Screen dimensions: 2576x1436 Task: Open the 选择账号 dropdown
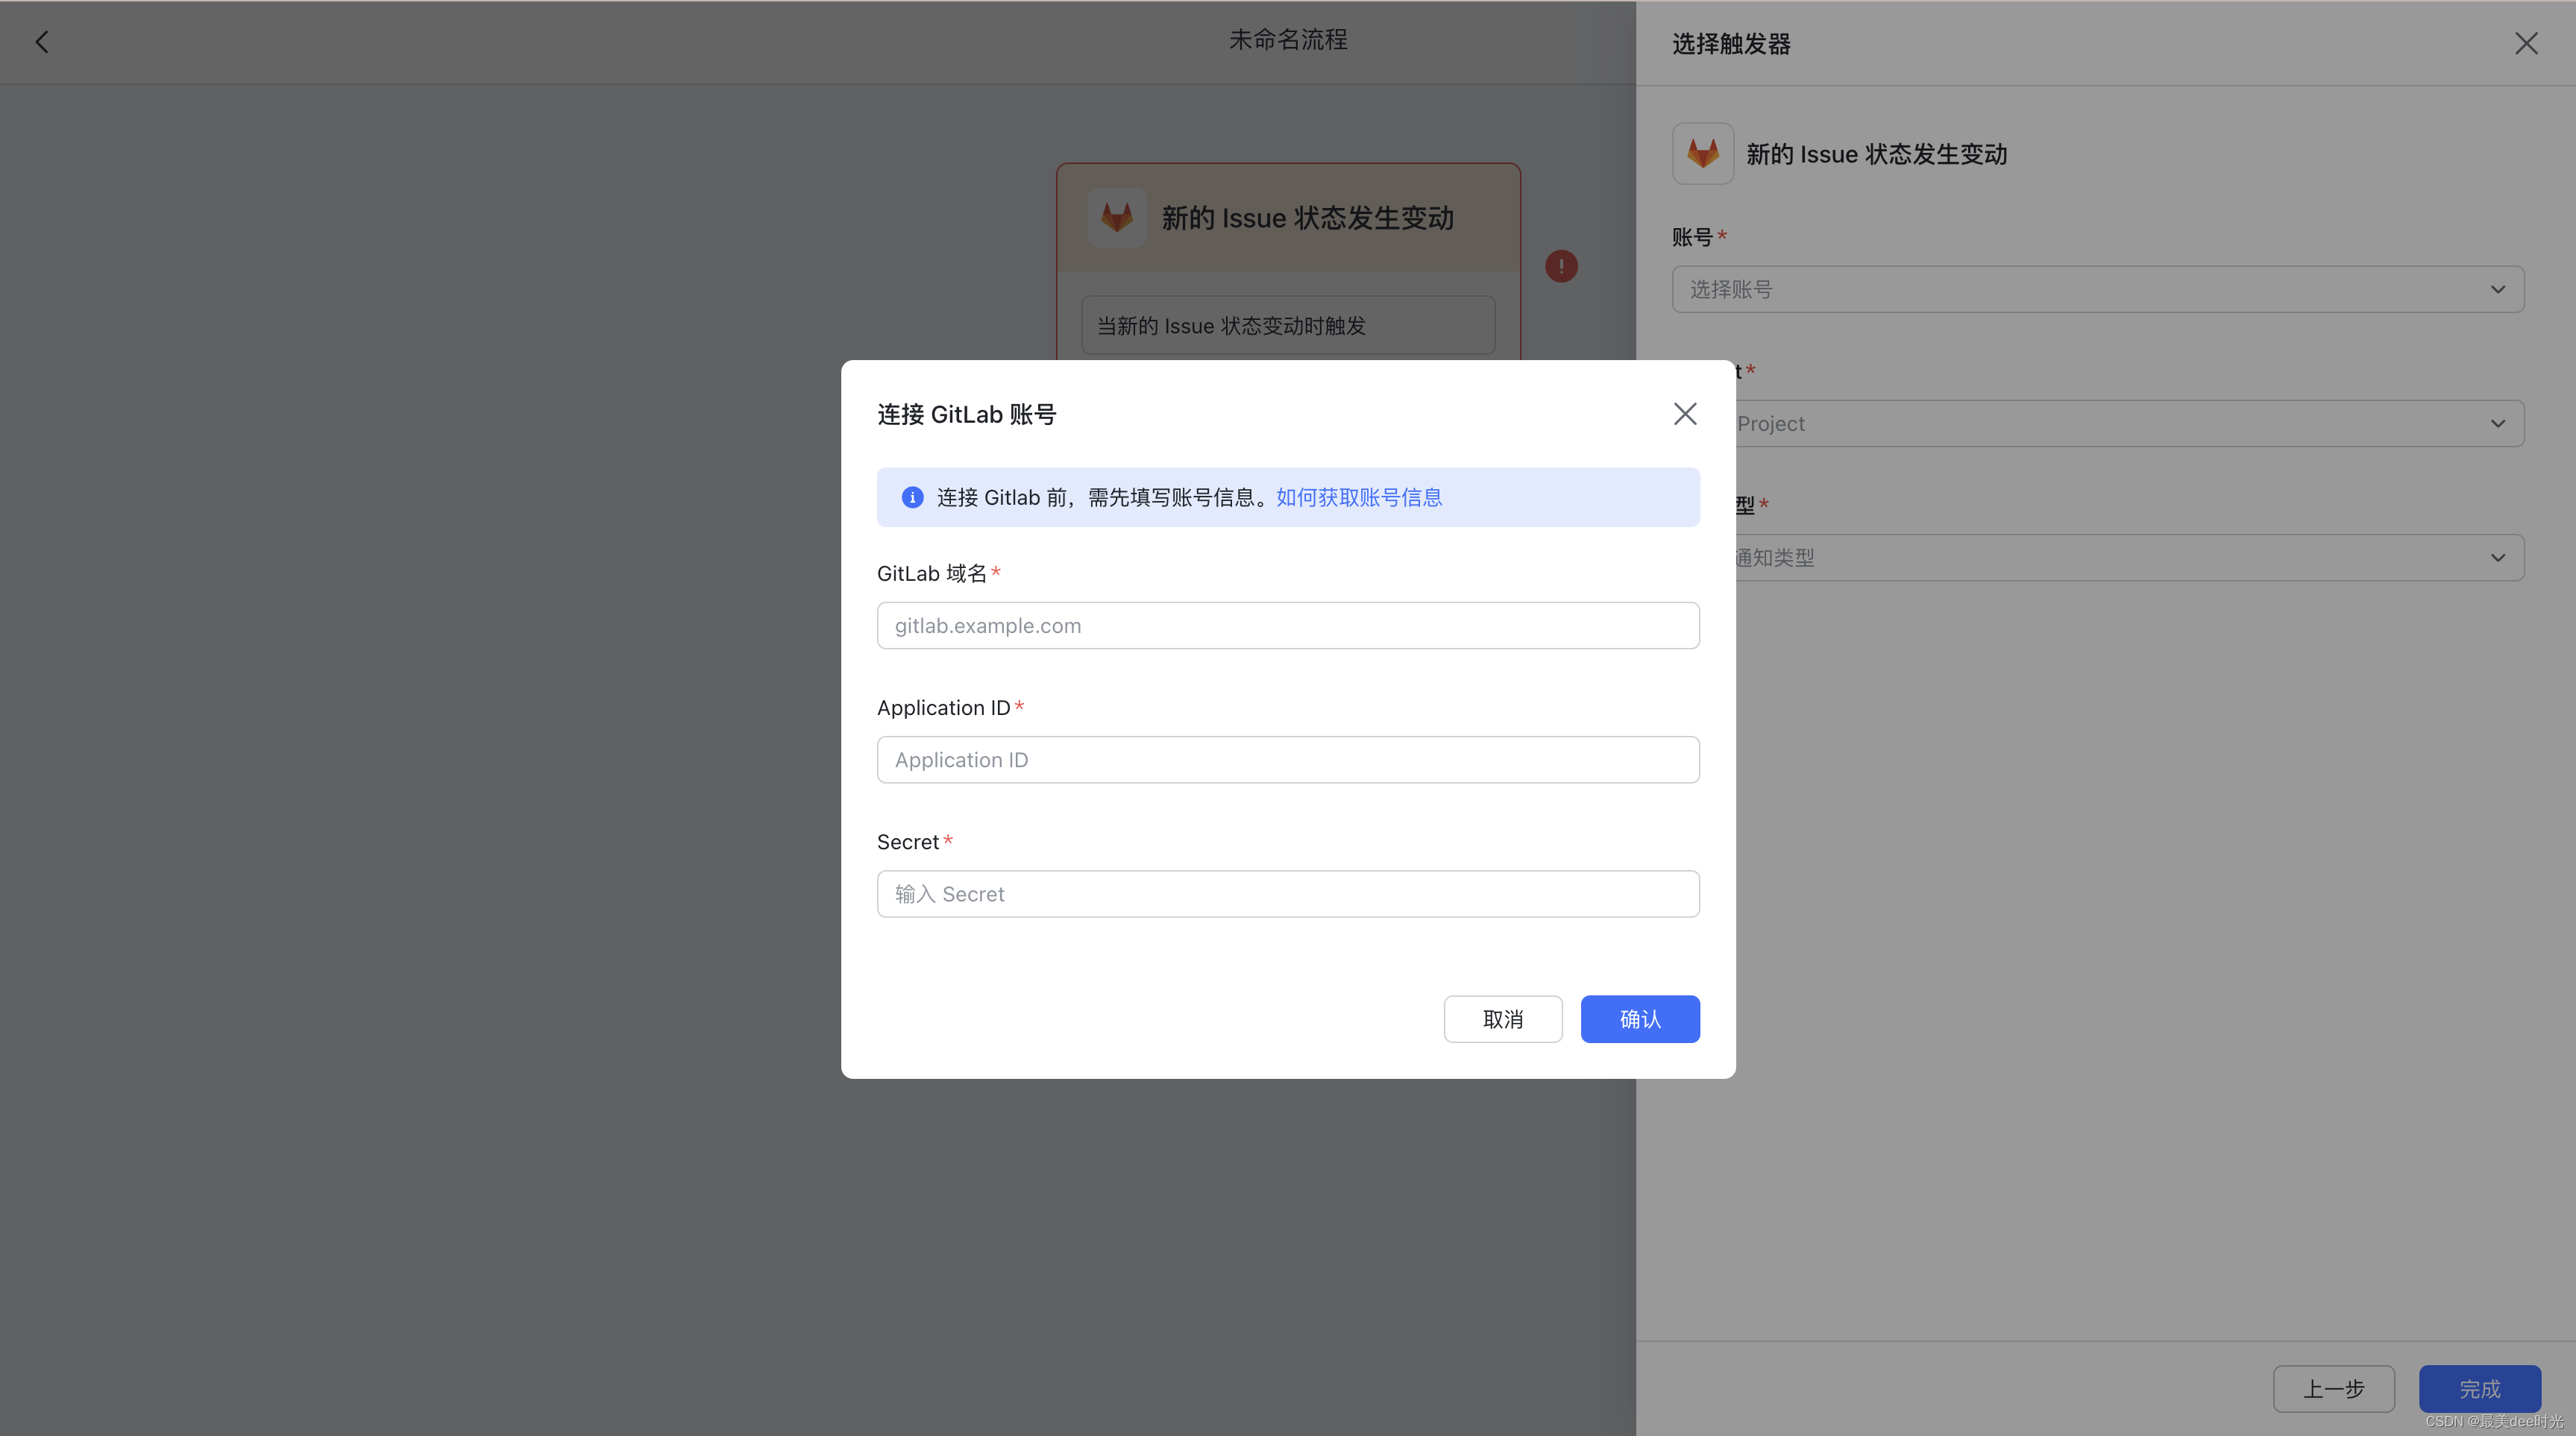(2097, 289)
